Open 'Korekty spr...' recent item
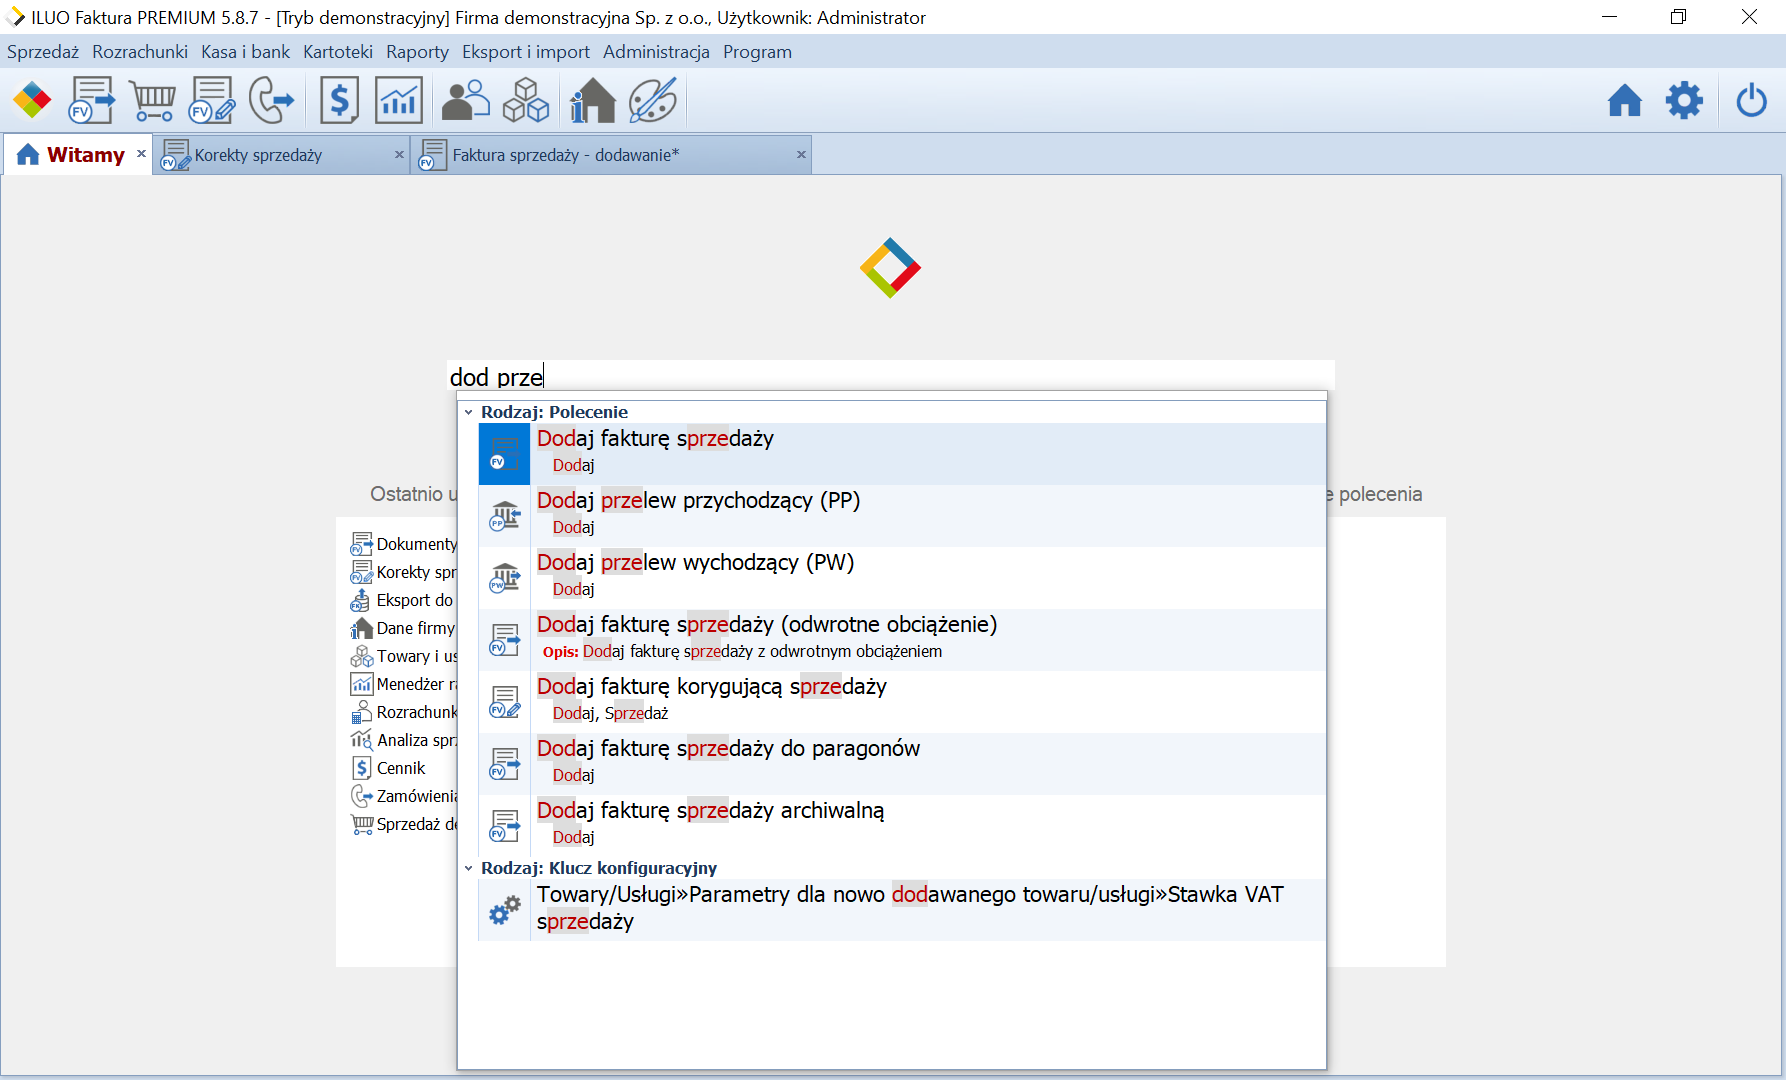 click(x=404, y=572)
